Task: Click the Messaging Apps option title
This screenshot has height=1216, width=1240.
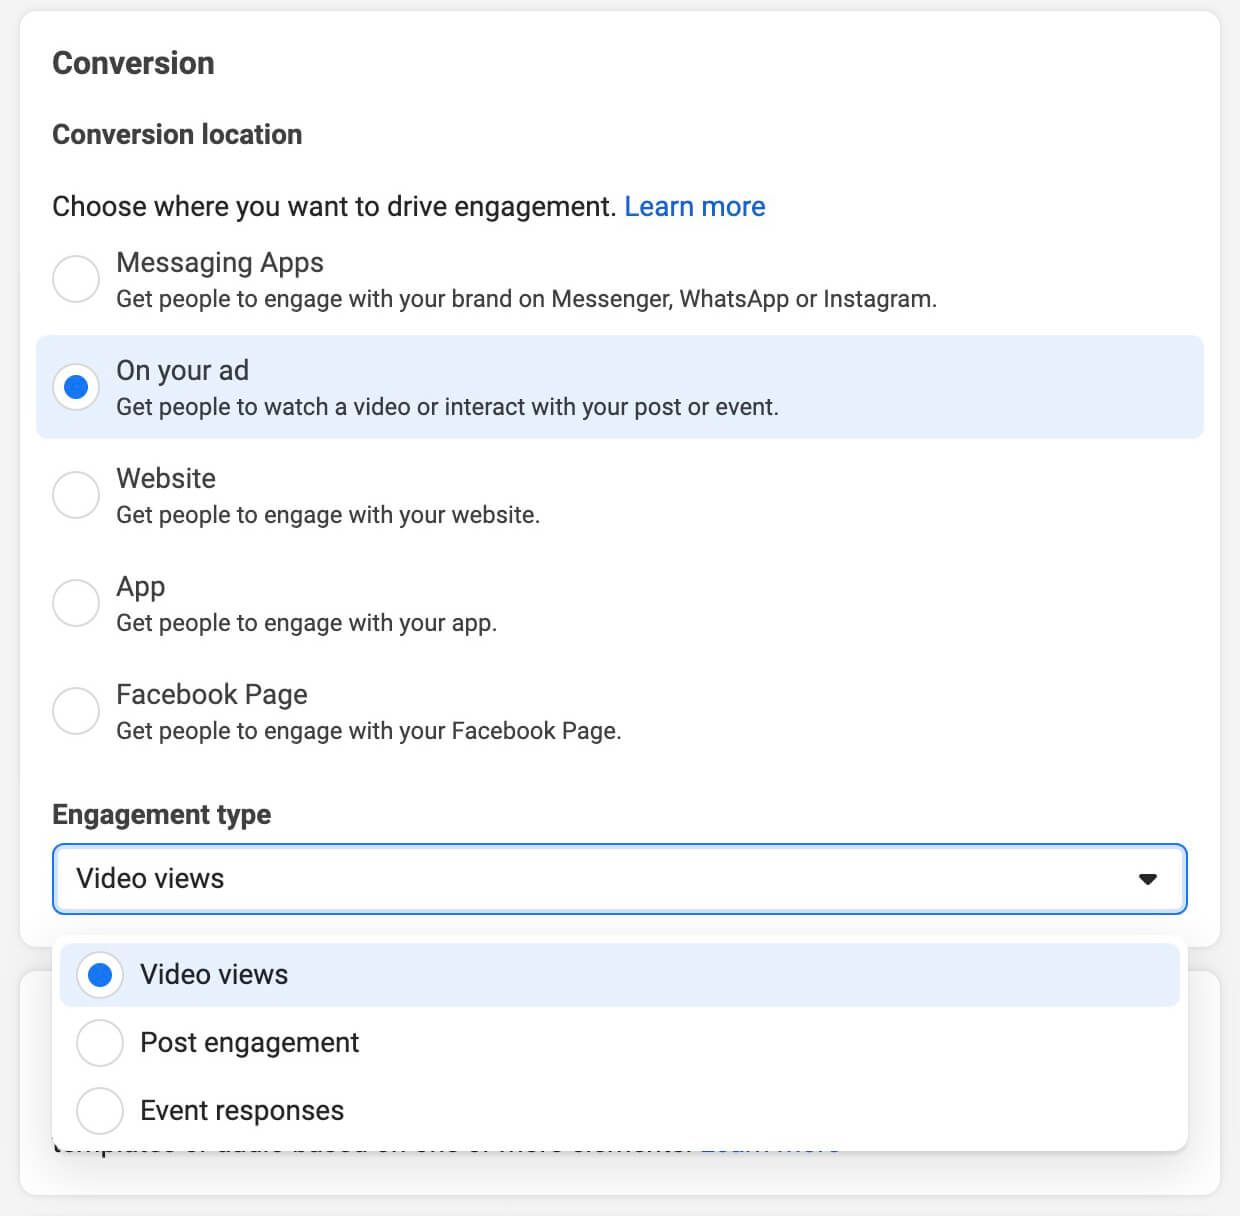Action: [220, 263]
